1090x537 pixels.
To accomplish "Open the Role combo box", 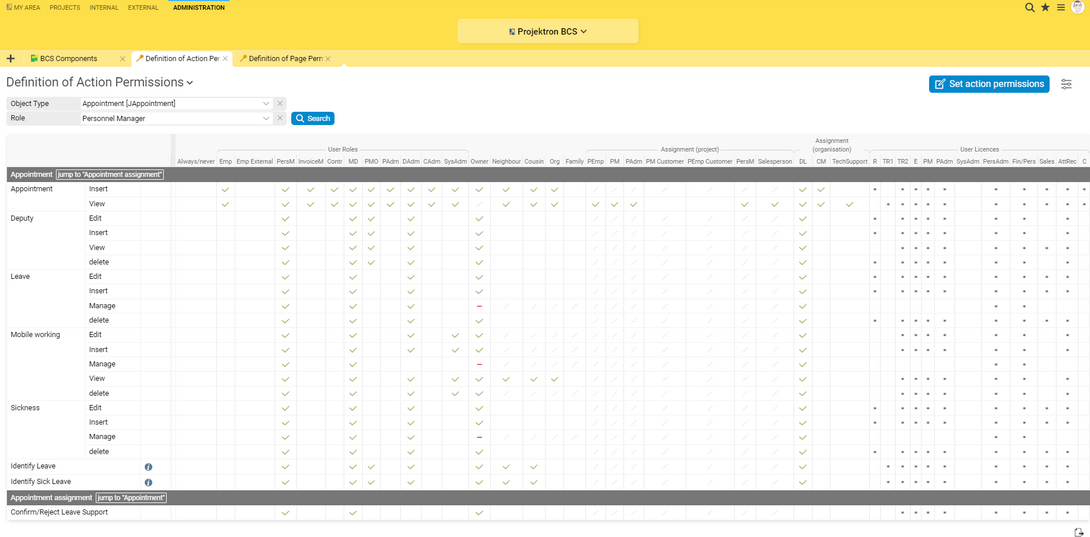I will point(175,118).
